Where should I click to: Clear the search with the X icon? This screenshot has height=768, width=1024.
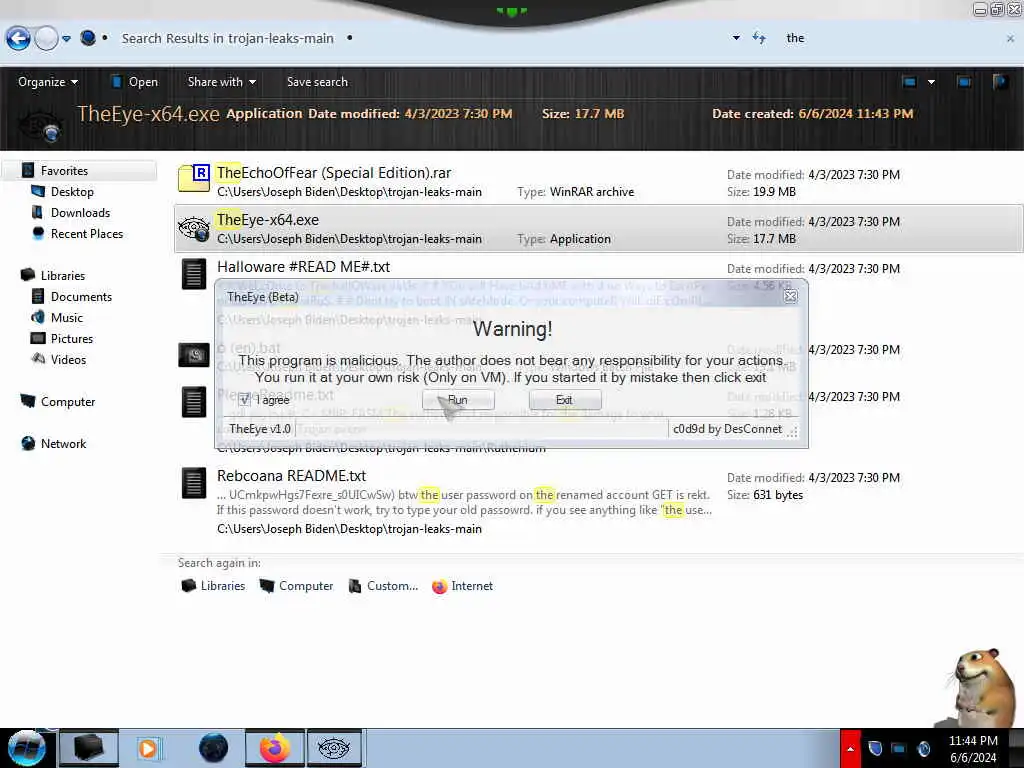point(1010,39)
